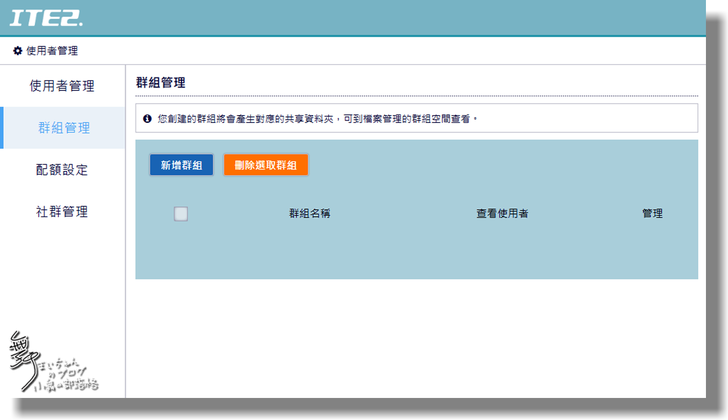Click the ITE2 logo in header
This screenshot has width=728, height=420.
click(x=46, y=18)
